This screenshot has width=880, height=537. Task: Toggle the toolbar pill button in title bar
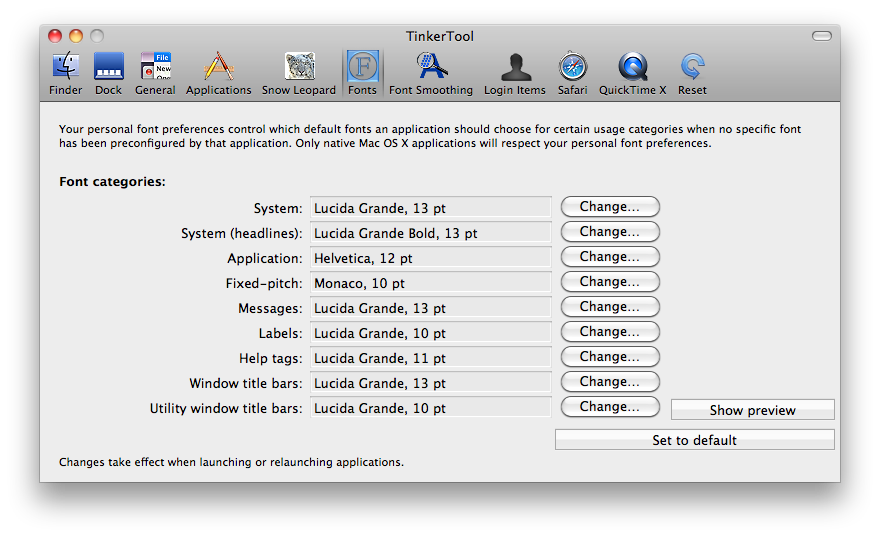(822, 36)
